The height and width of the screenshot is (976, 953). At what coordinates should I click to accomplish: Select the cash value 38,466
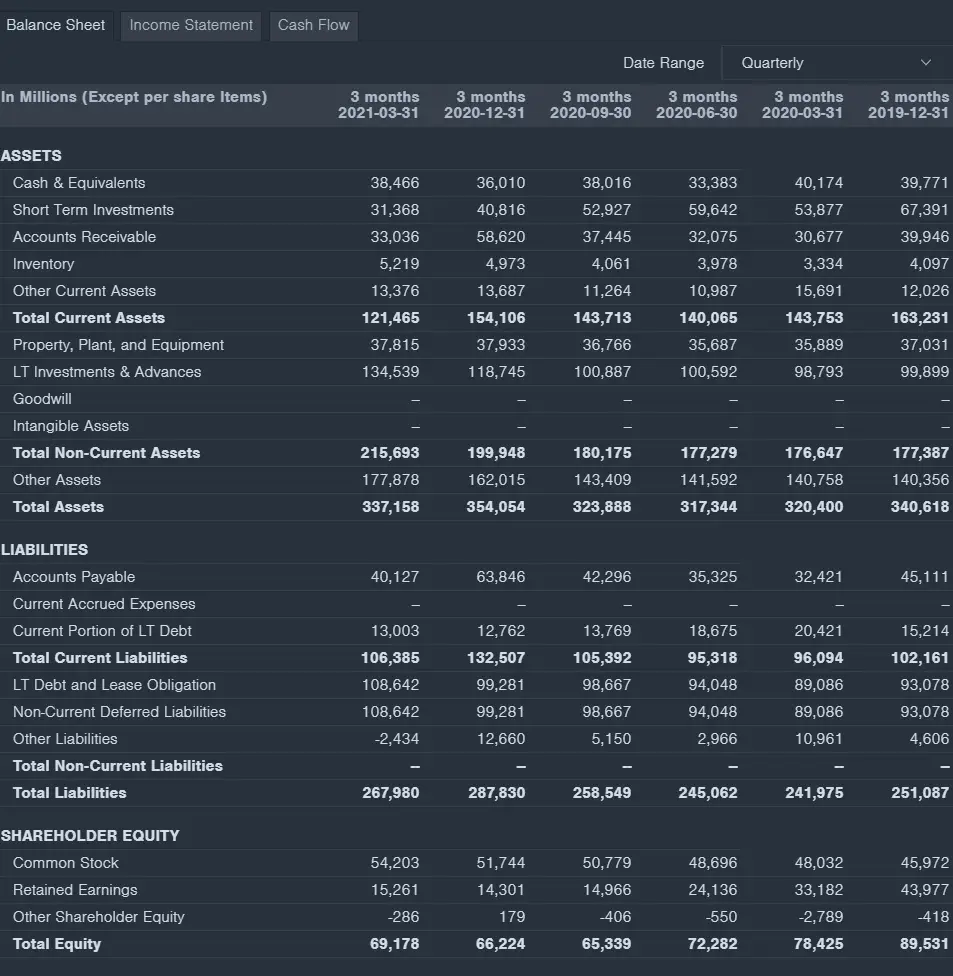395,183
